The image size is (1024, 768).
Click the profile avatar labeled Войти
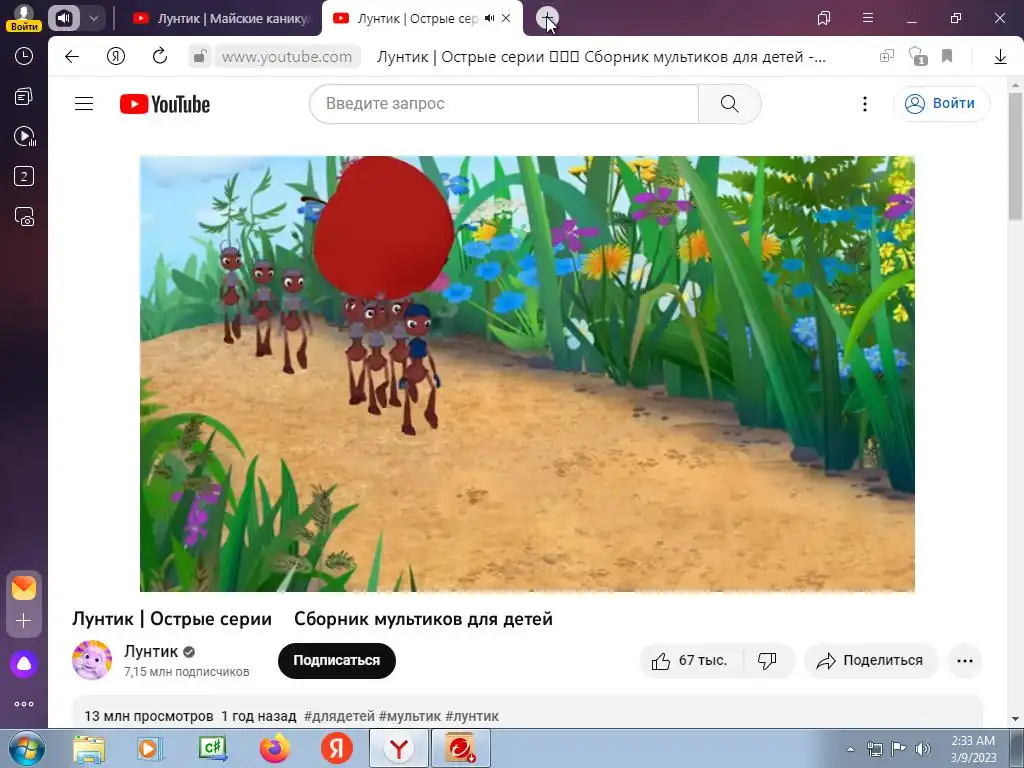click(24, 18)
